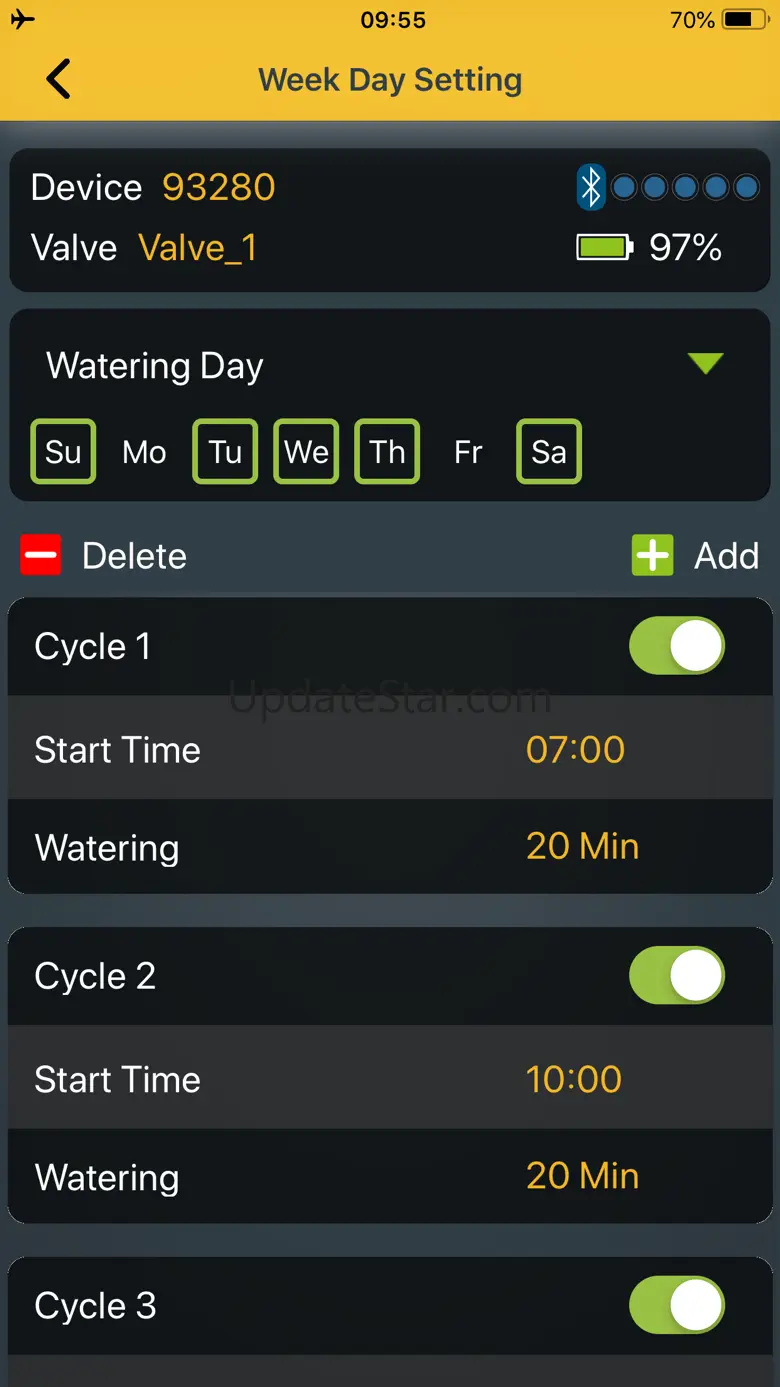
Task: Tap the airplane mode status icon
Action: [x=22, y=20]
